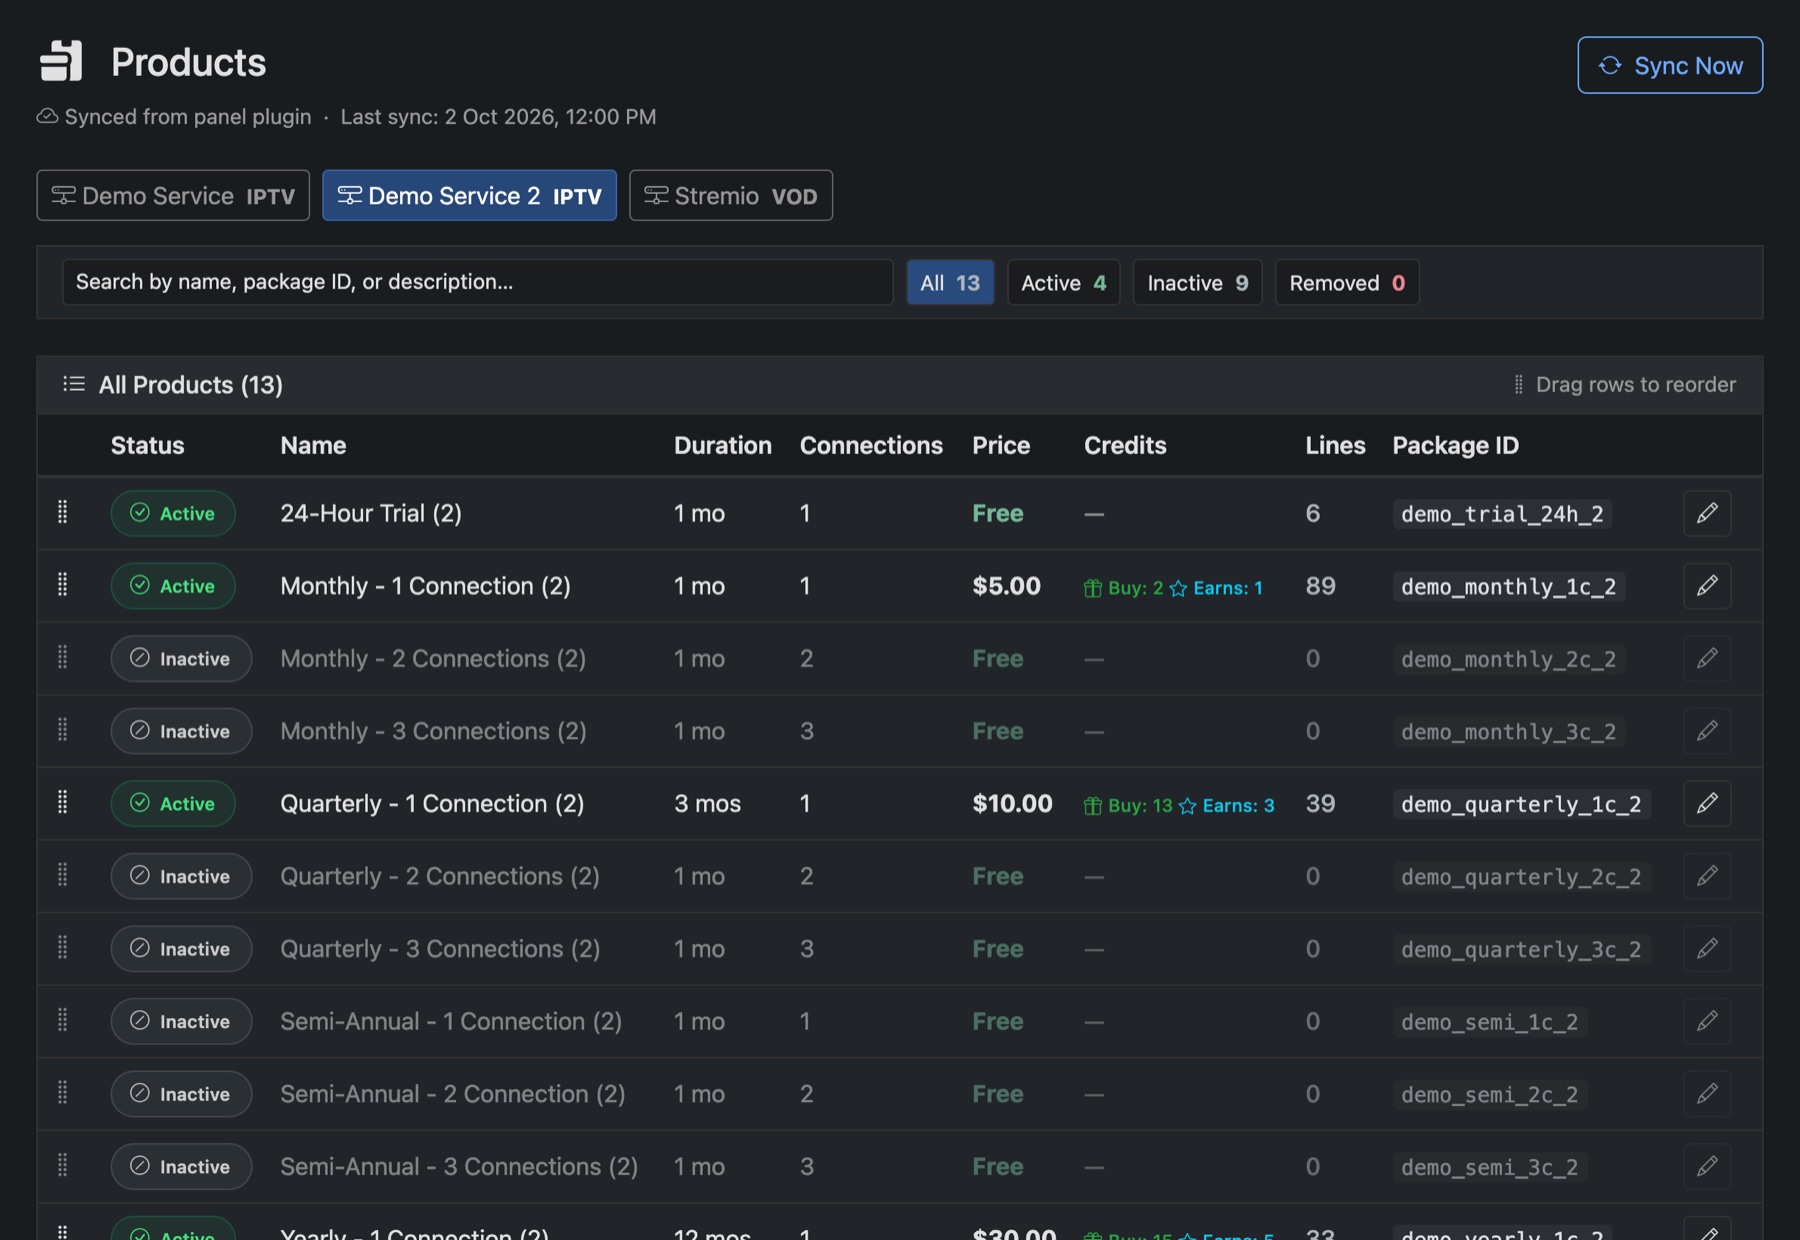Deactivate the Monthly - 1 Connection (2) status badge
Screen dimensions: 1800x1240
point(173,586)
